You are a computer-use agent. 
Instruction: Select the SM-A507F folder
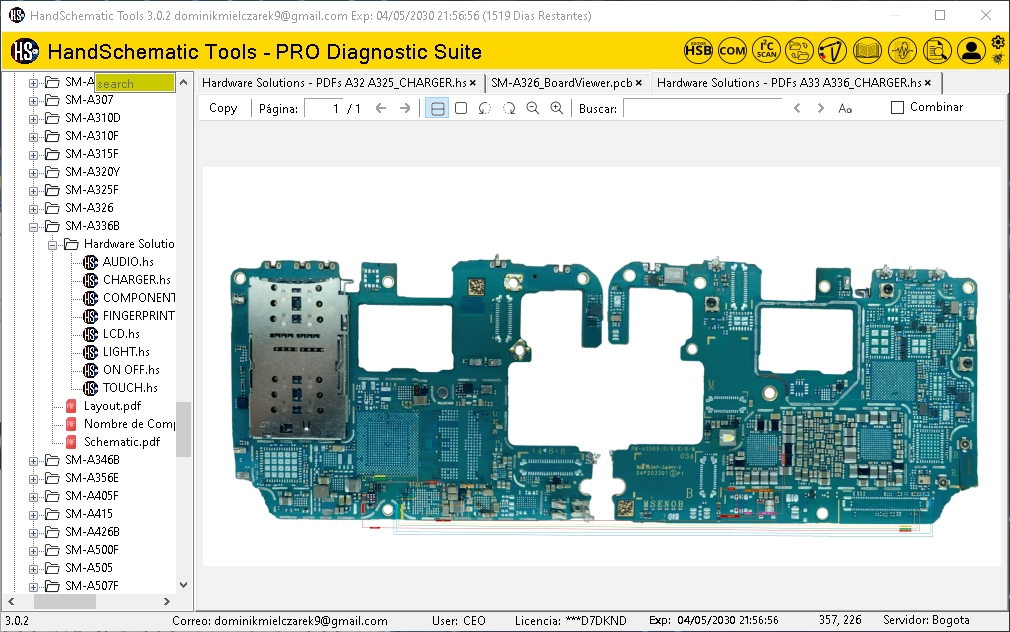(x=91, y=586)
